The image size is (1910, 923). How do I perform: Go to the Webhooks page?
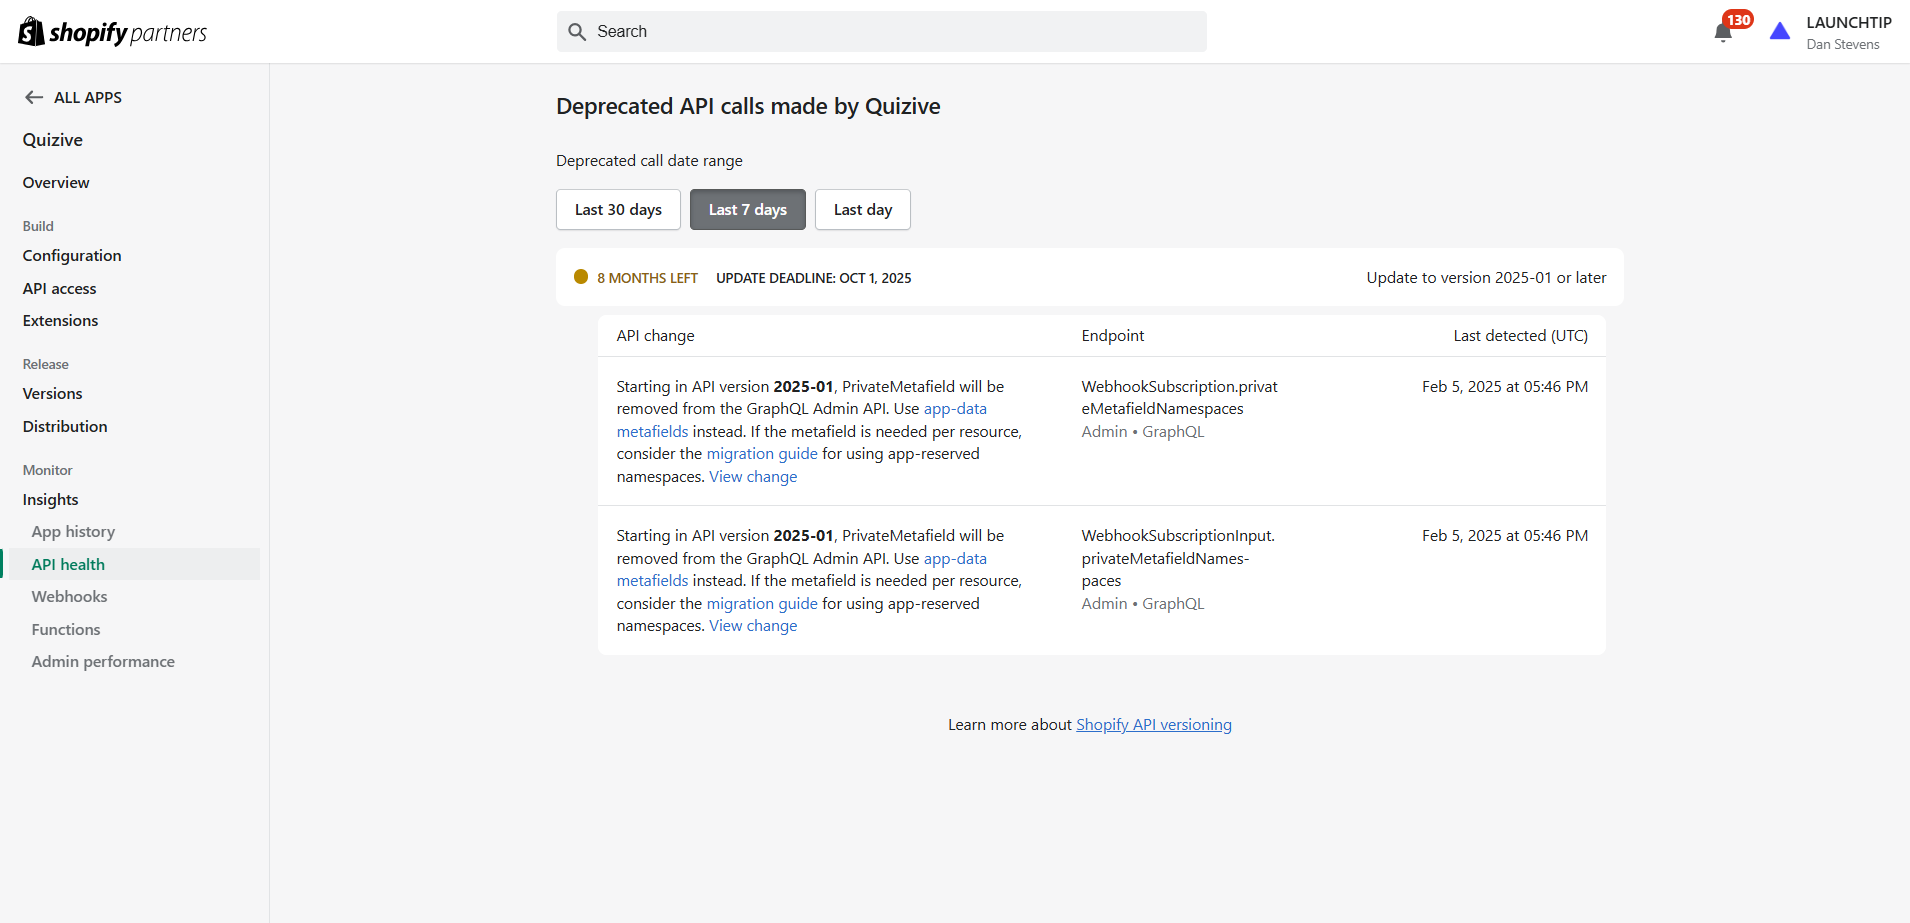tap(69, 597)
